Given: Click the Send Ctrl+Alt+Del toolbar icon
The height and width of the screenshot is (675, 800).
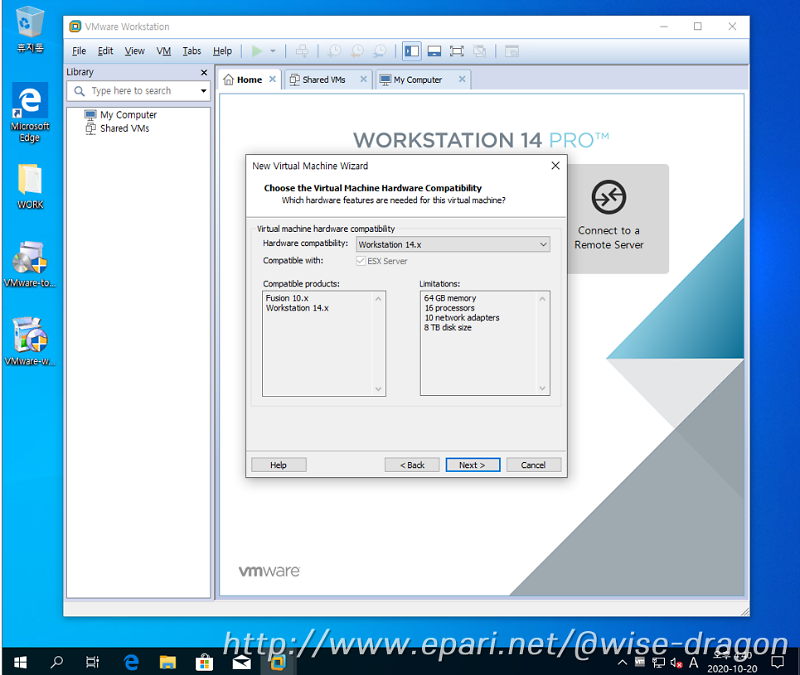Looking at the screenshot, I should [302, 51].
